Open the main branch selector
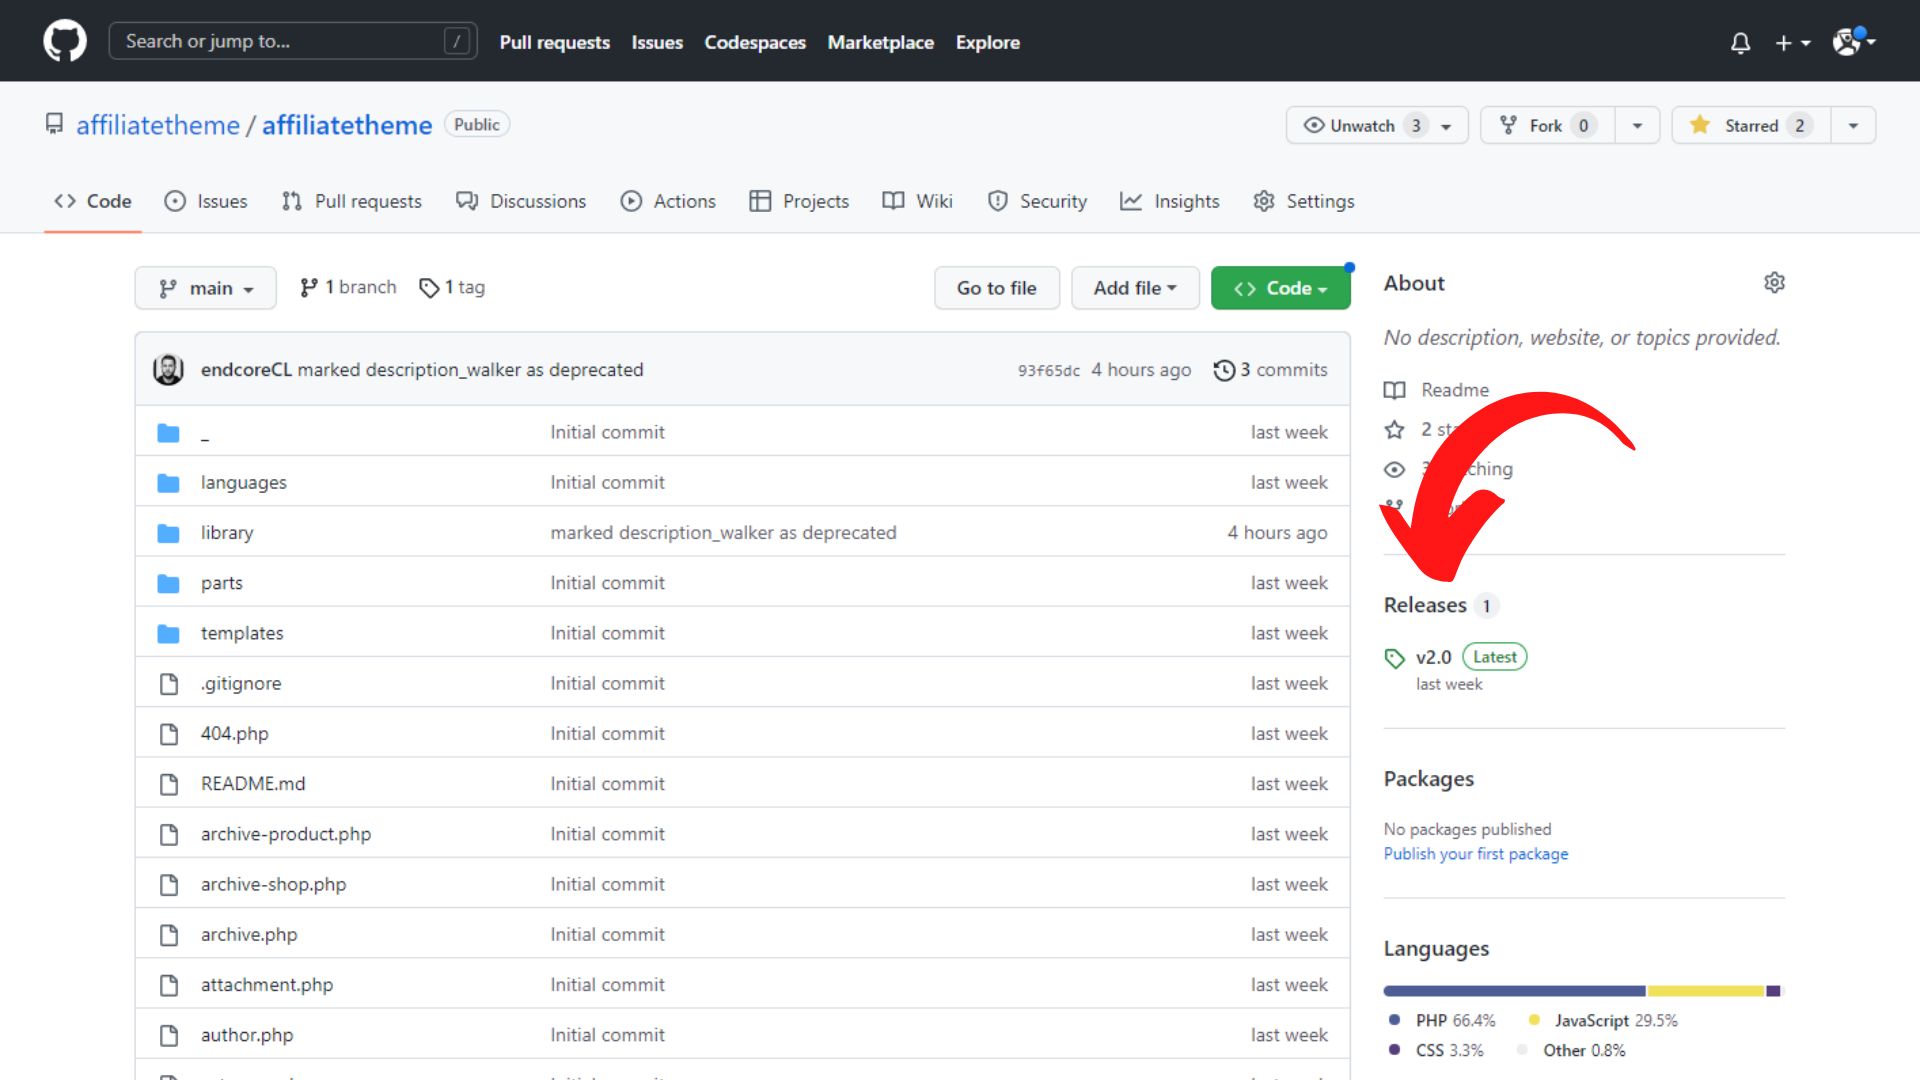Viewport: 1920px width, 1080px height. (x=206, y=288)
